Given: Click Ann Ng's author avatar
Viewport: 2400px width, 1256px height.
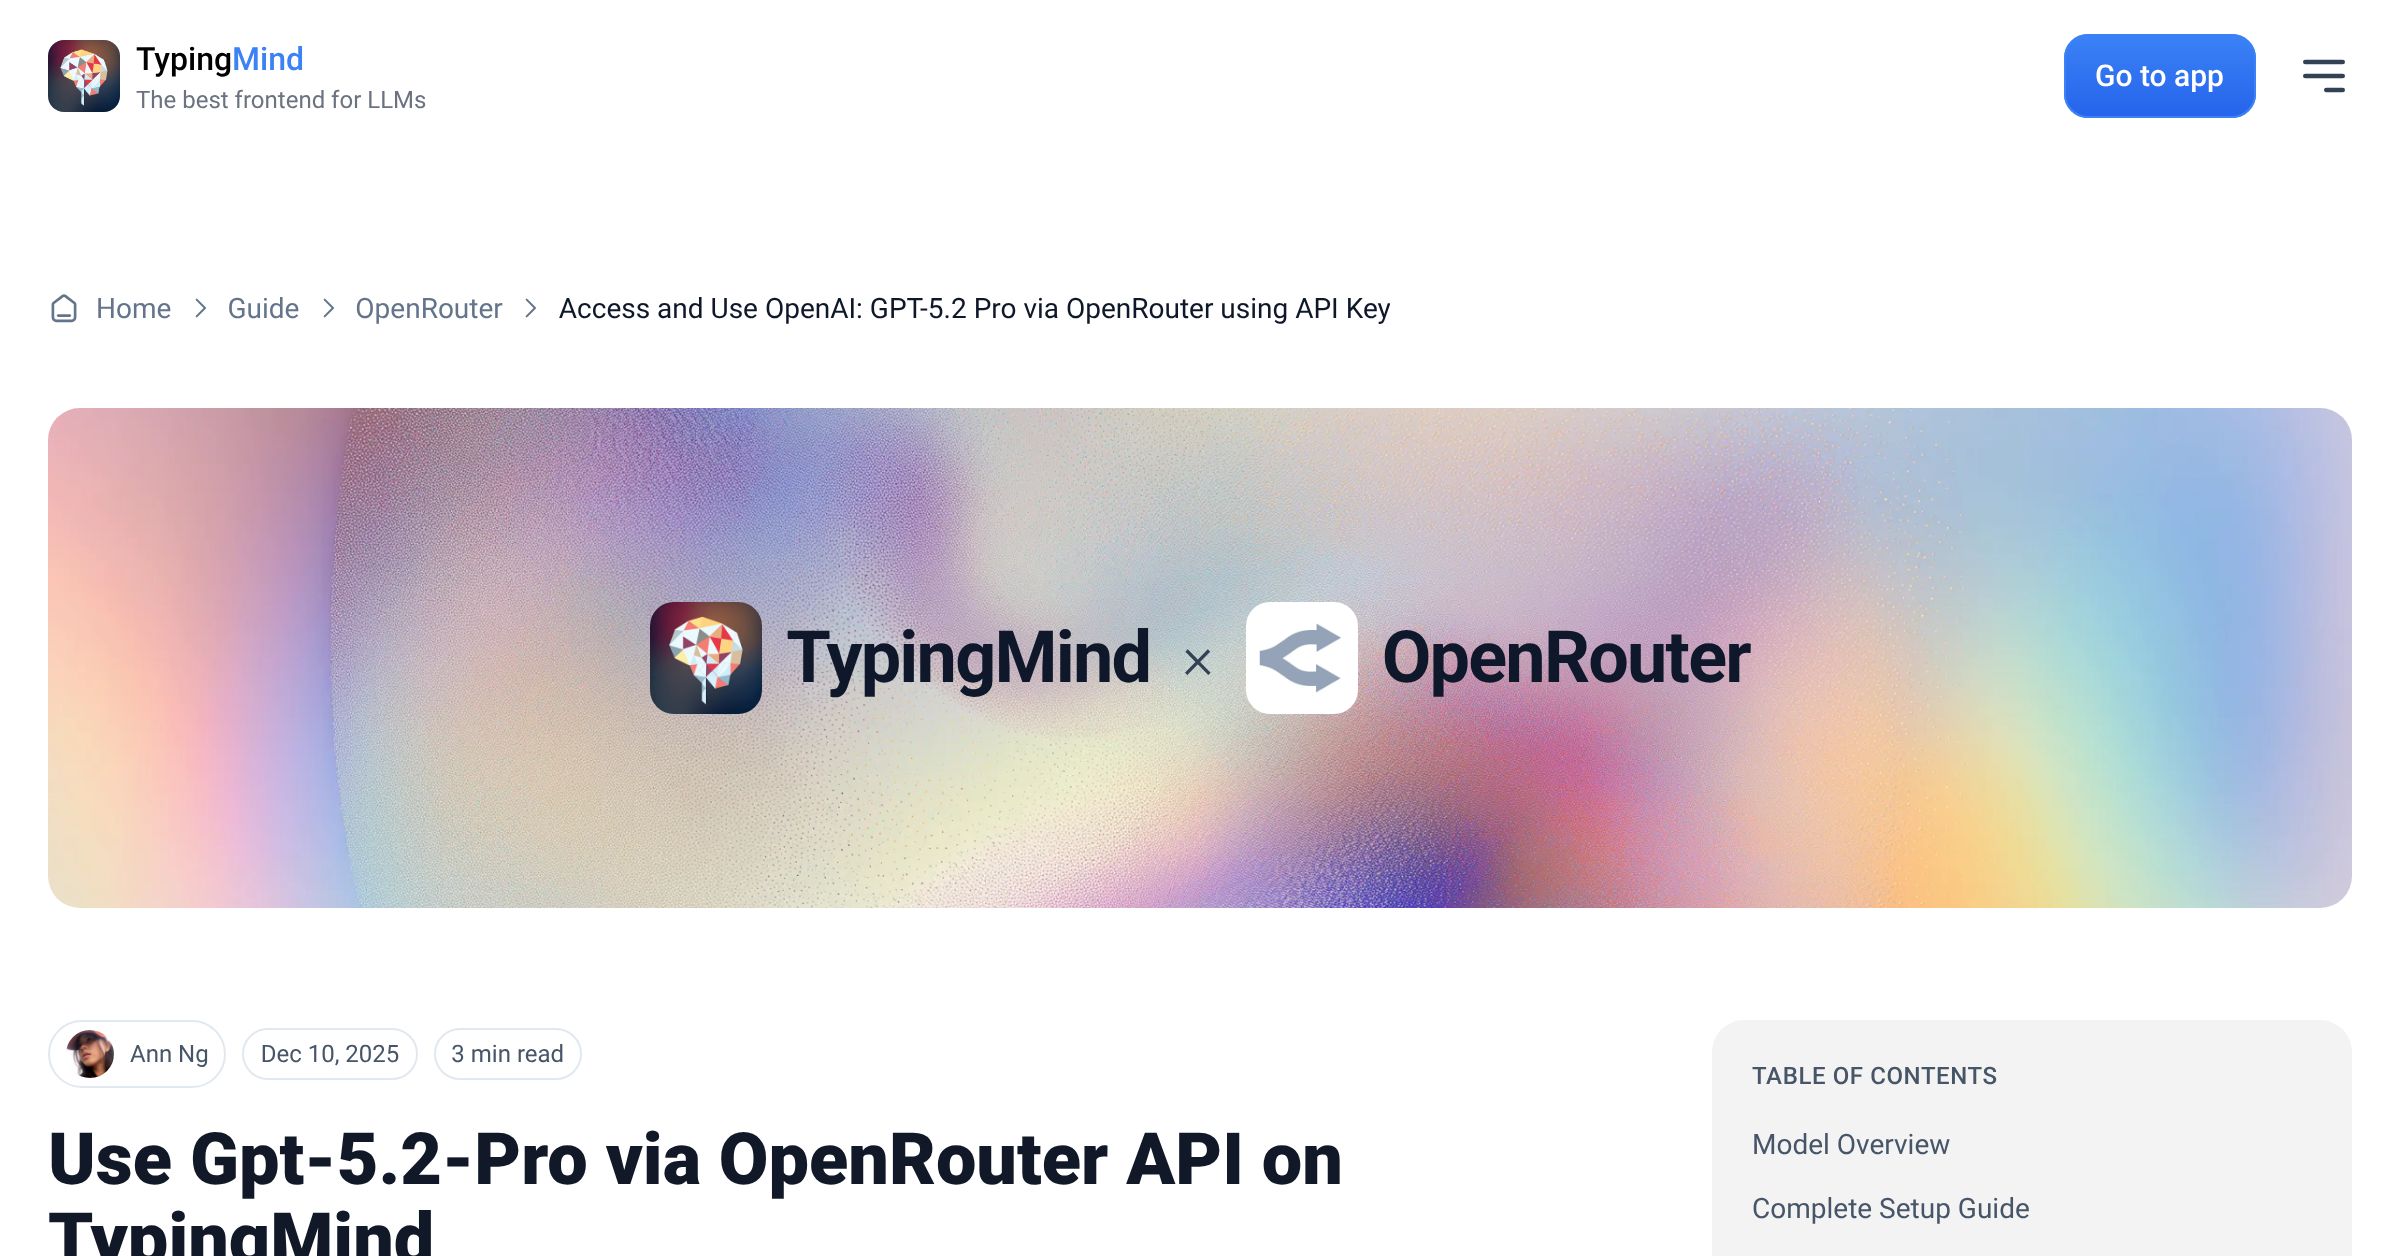Looking at the screenshot, I should point(90,1054).
